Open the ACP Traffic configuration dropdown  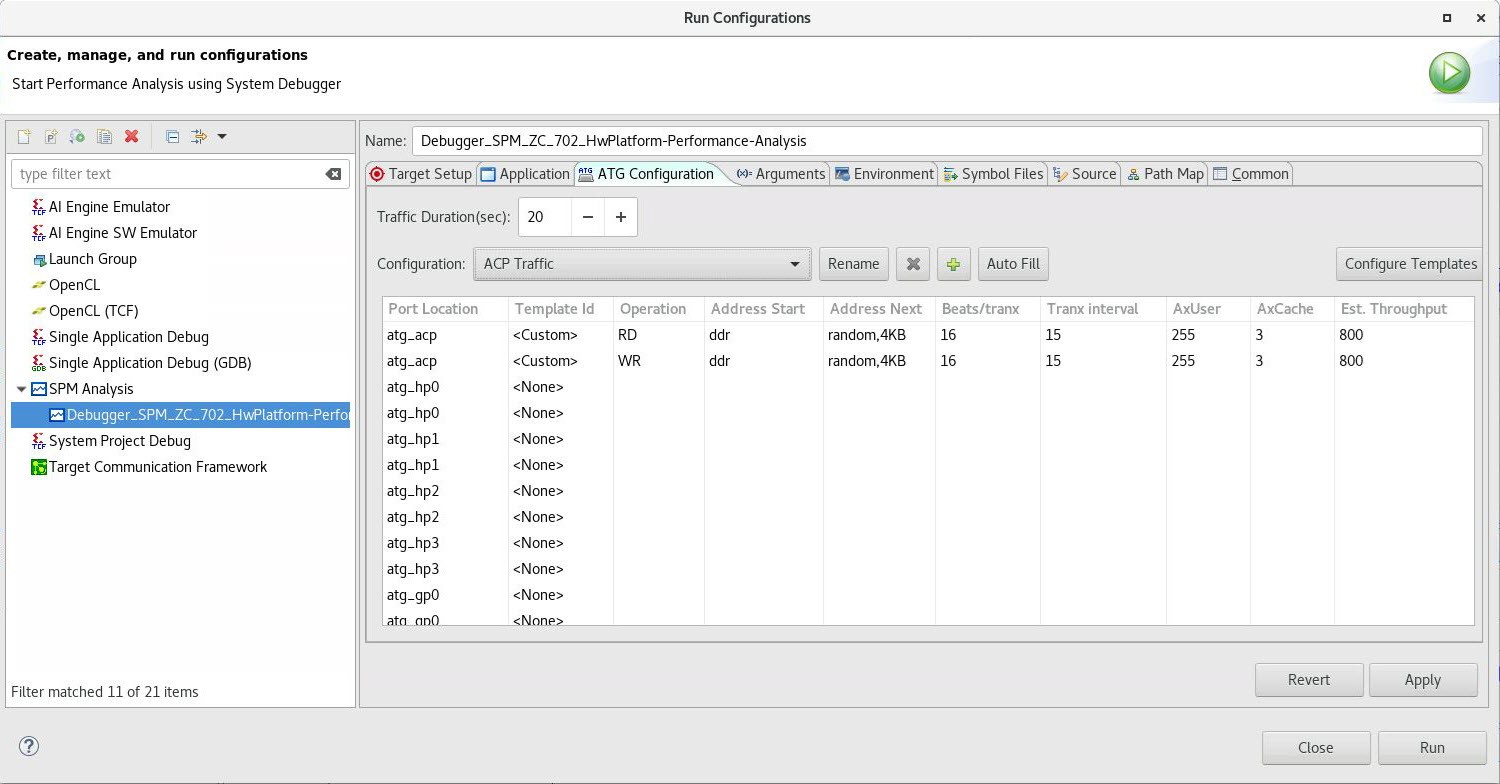[x=641, y=264]
